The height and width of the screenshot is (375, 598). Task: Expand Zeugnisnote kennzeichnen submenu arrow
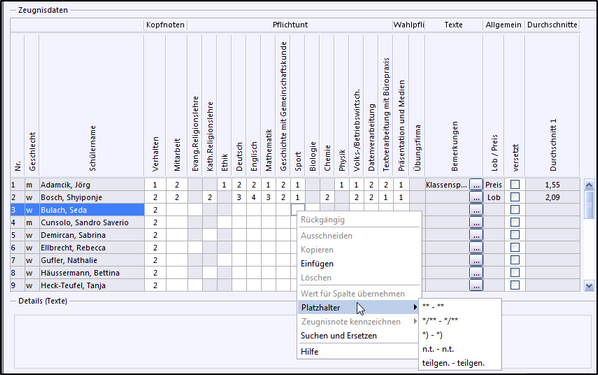point(415,322)
